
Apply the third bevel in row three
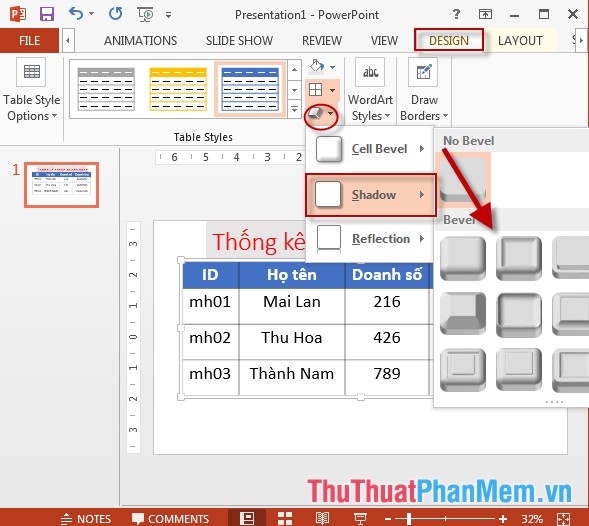(x=571, y=370)
